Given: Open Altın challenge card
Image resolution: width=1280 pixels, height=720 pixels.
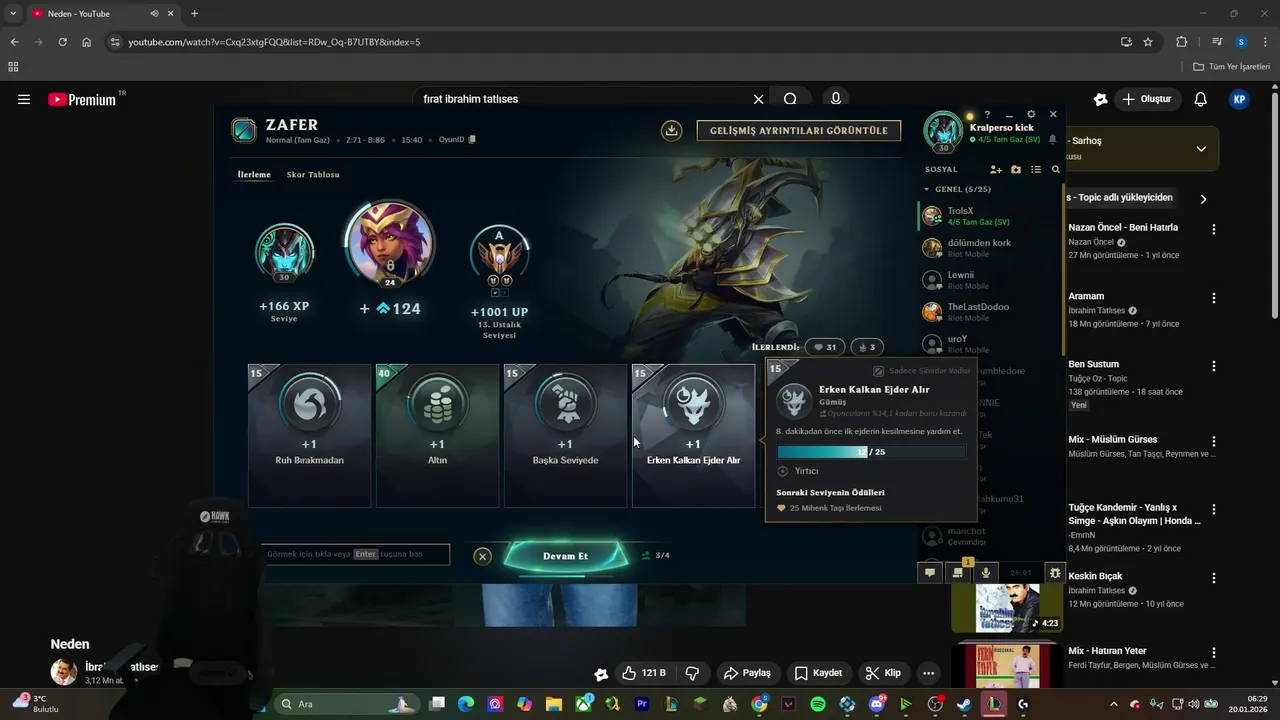Looking at the screenshot, I should [x=437, y=436].
